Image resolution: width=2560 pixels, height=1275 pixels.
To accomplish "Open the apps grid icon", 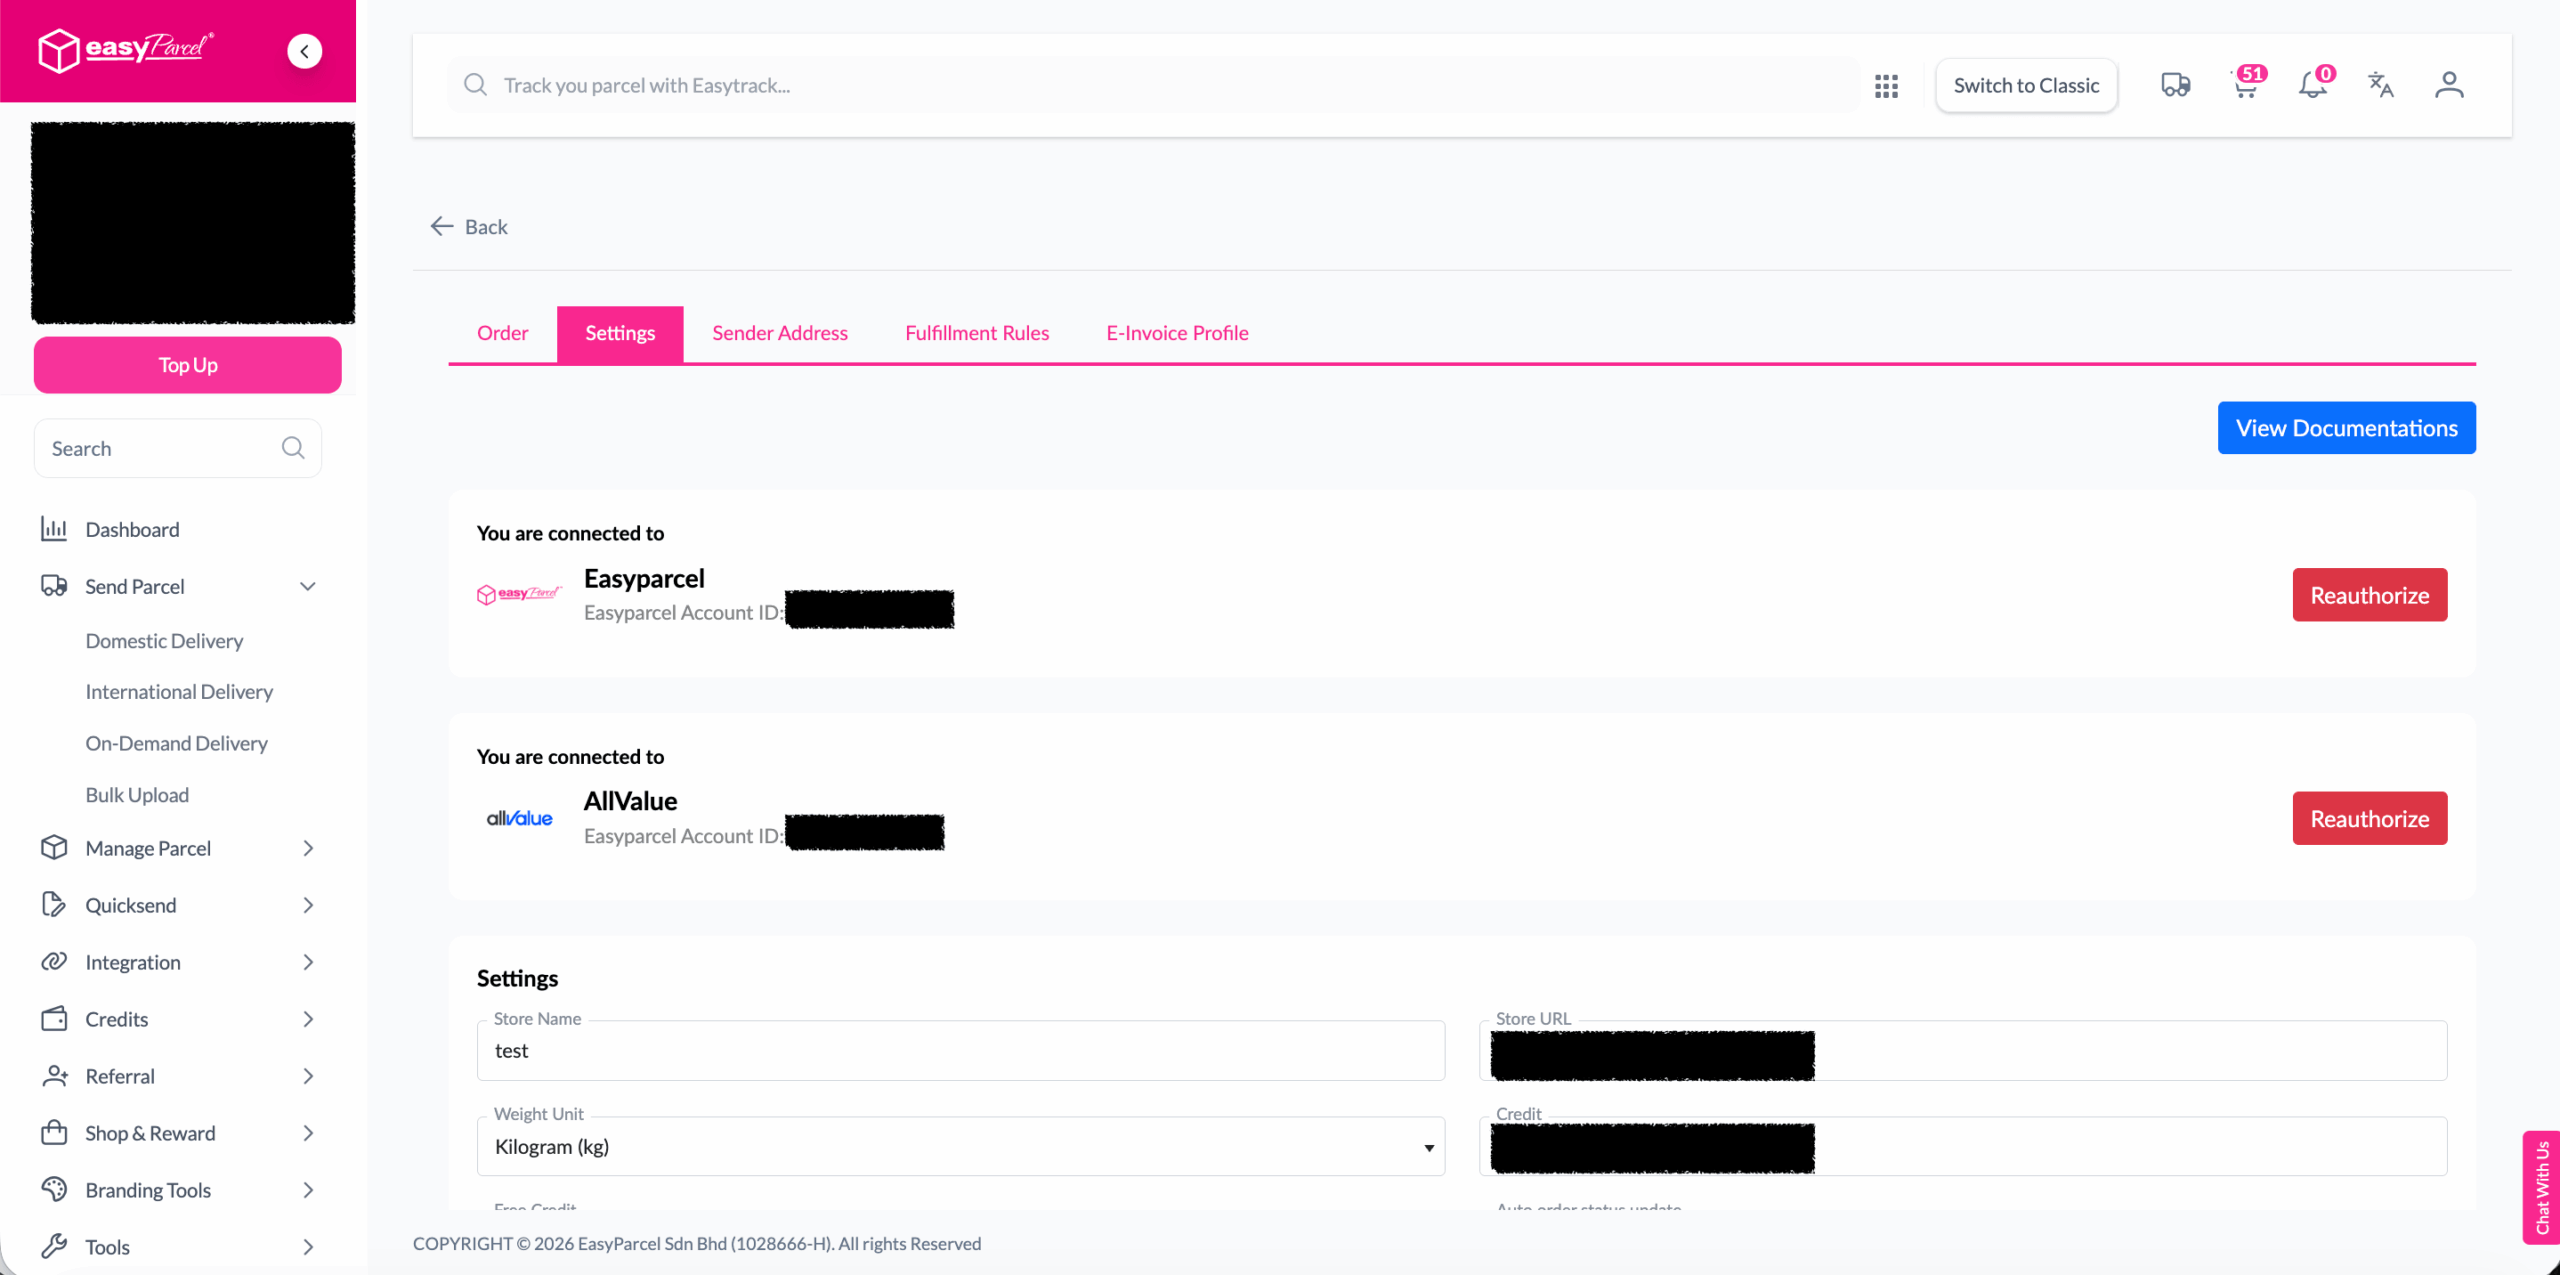I will [1886, 86].
